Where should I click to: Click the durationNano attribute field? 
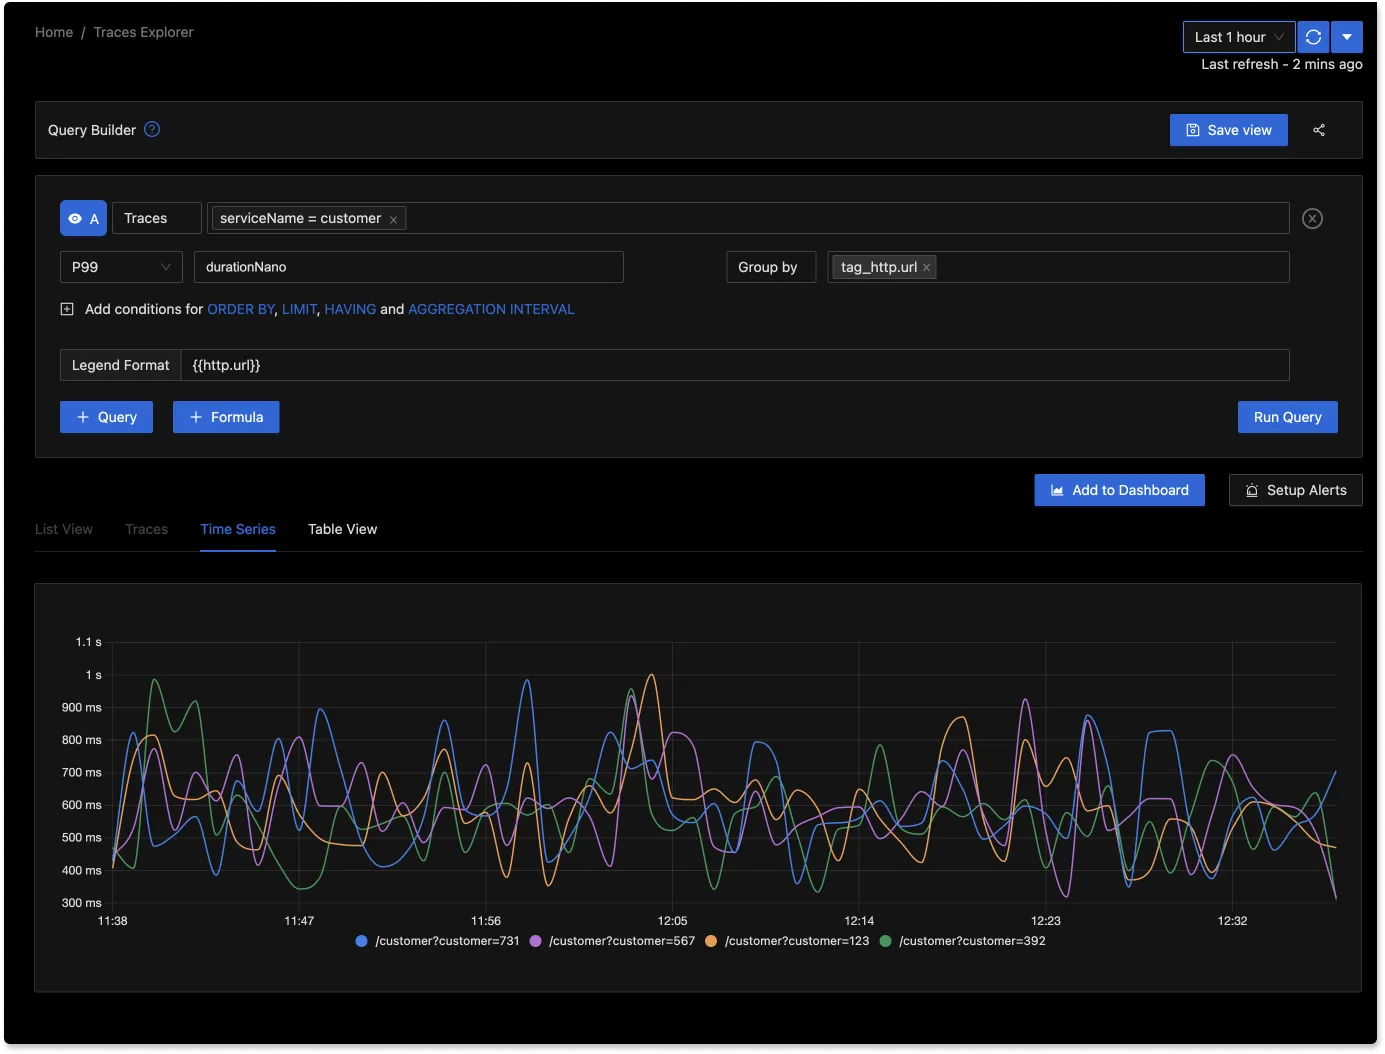point(409,267)
